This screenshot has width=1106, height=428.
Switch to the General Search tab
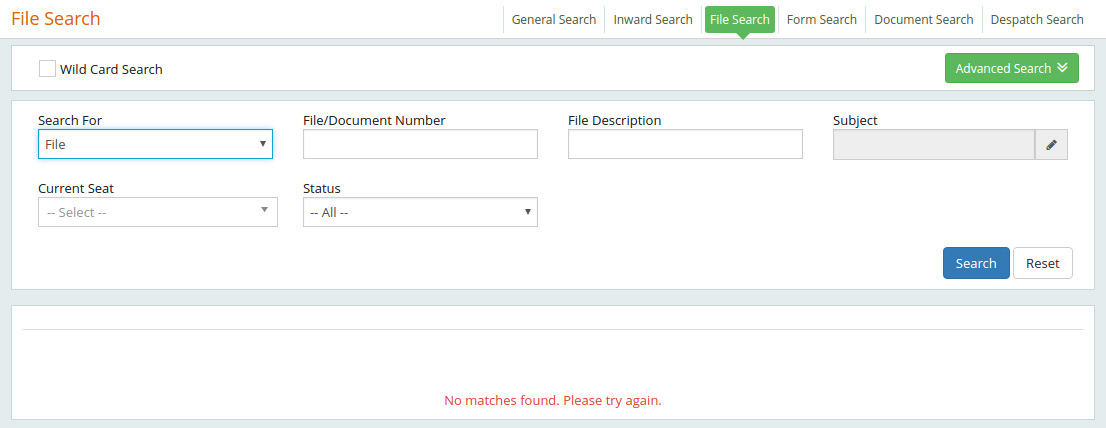553,19
